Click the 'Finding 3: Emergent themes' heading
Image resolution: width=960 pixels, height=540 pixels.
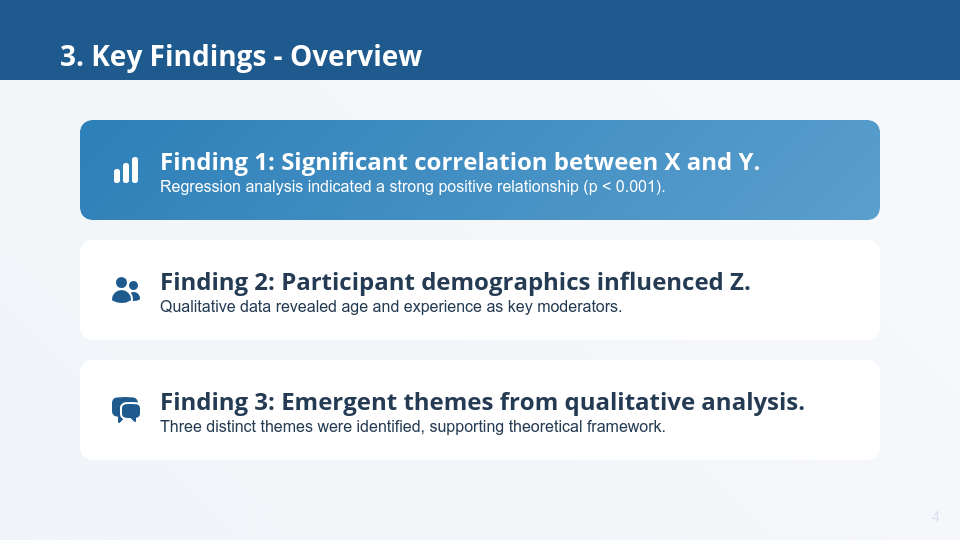pyautogui.click(x=482, y=402)
